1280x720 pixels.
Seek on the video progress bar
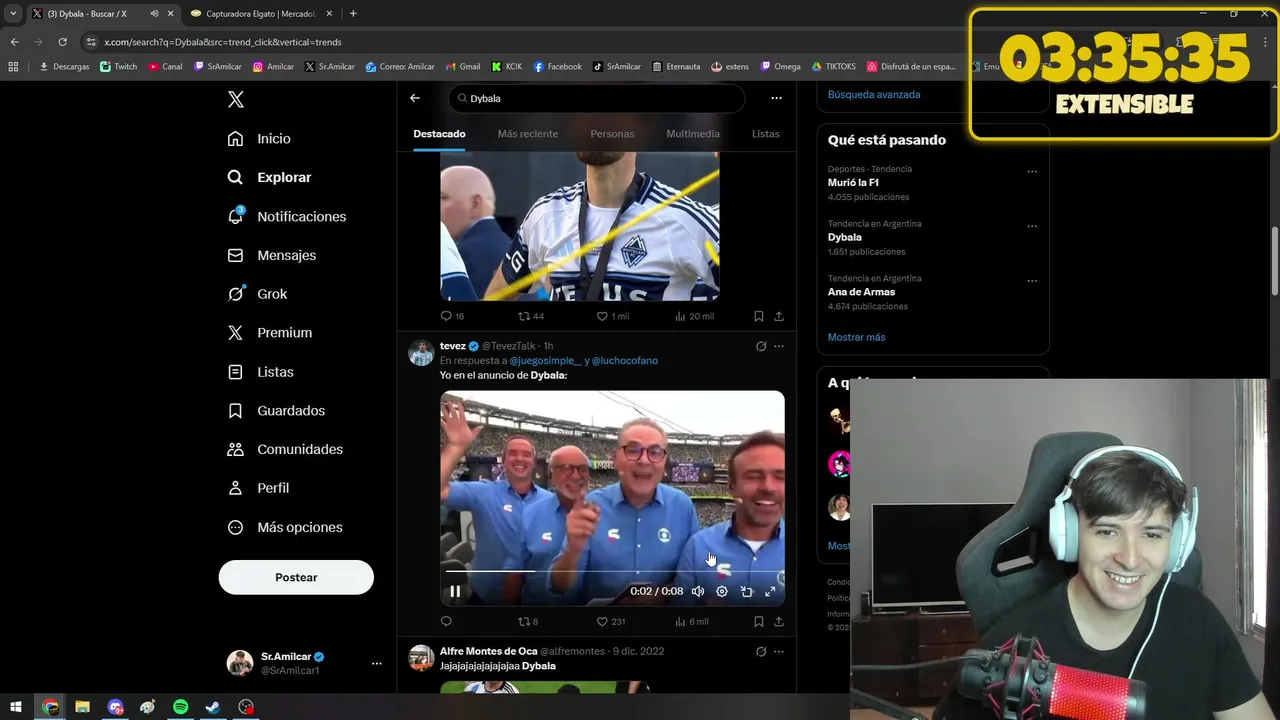point(612,571)
